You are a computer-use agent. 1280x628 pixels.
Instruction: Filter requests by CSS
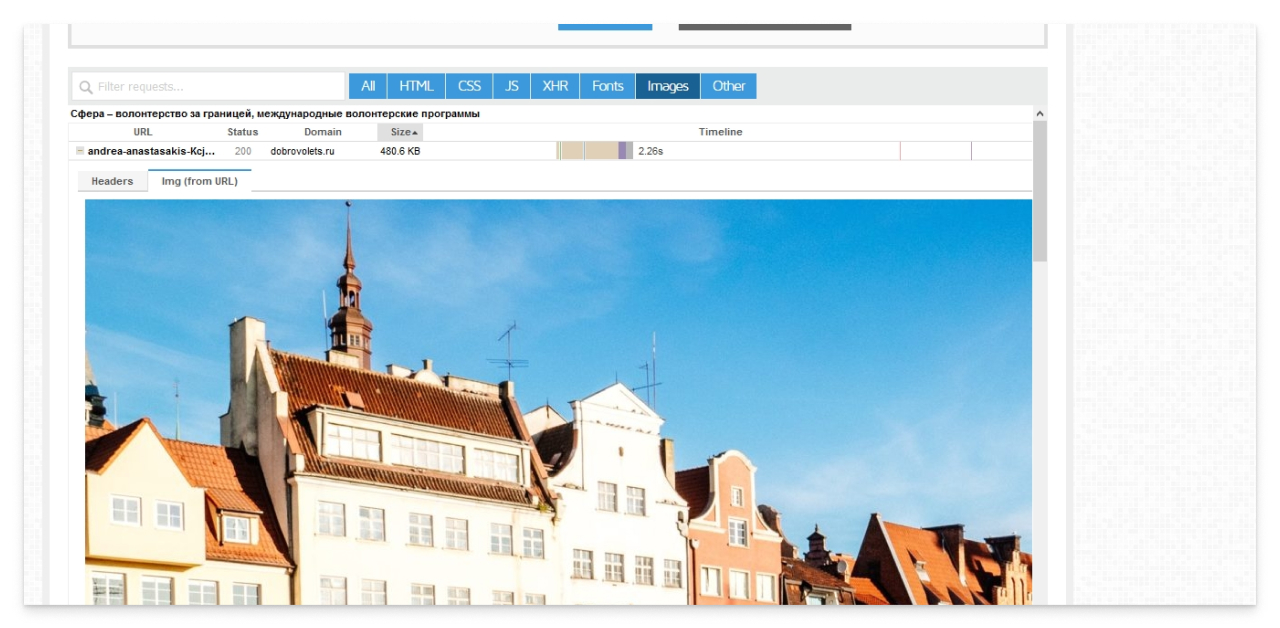(x=469, y=86)
